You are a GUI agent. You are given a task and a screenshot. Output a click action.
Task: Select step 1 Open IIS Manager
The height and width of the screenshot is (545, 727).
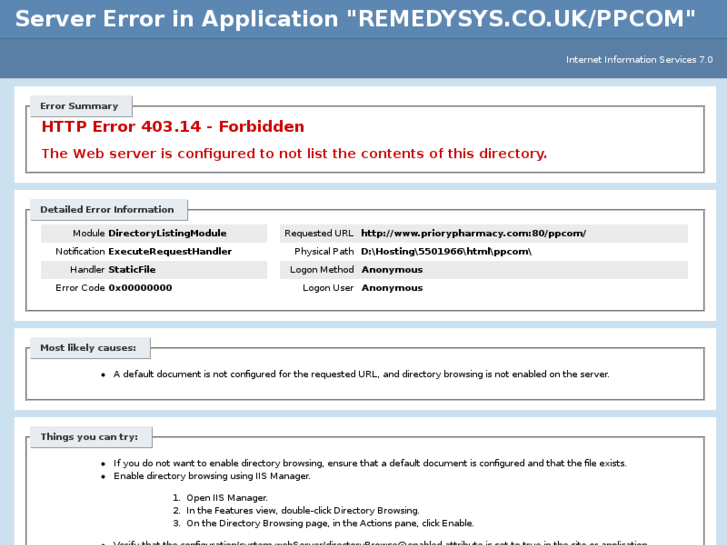pyautogui.click(x=227, y=498)
